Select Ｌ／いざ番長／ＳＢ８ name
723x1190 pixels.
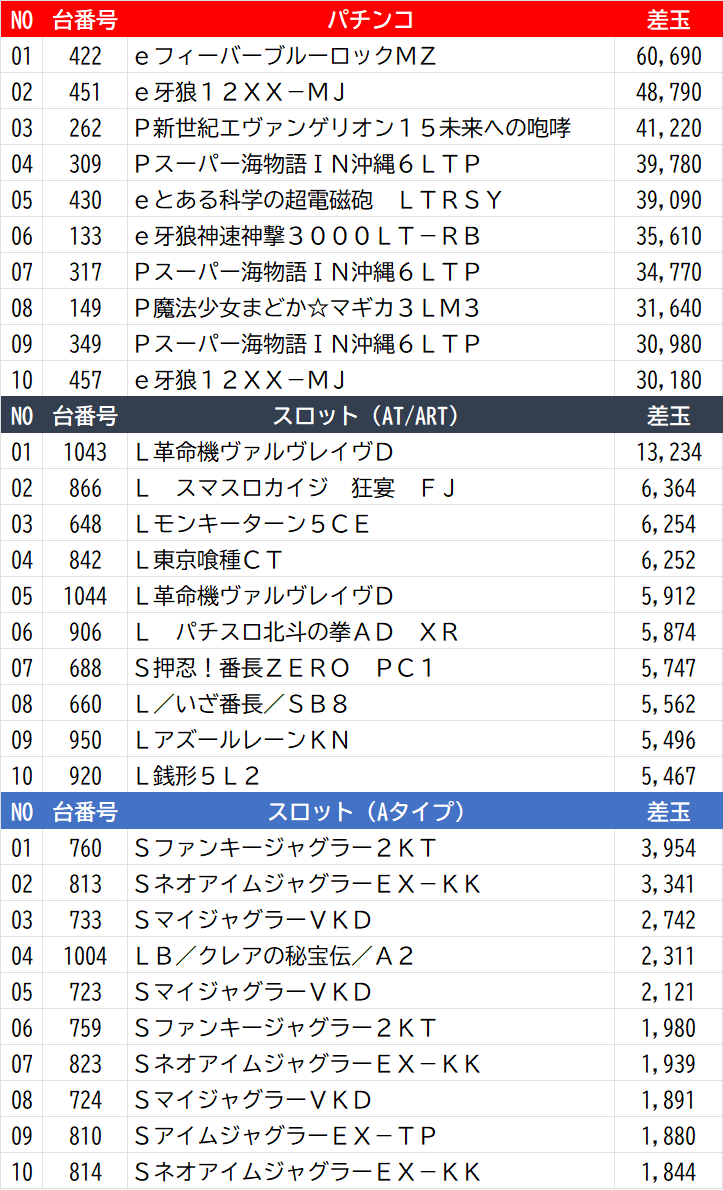(241, 704)
